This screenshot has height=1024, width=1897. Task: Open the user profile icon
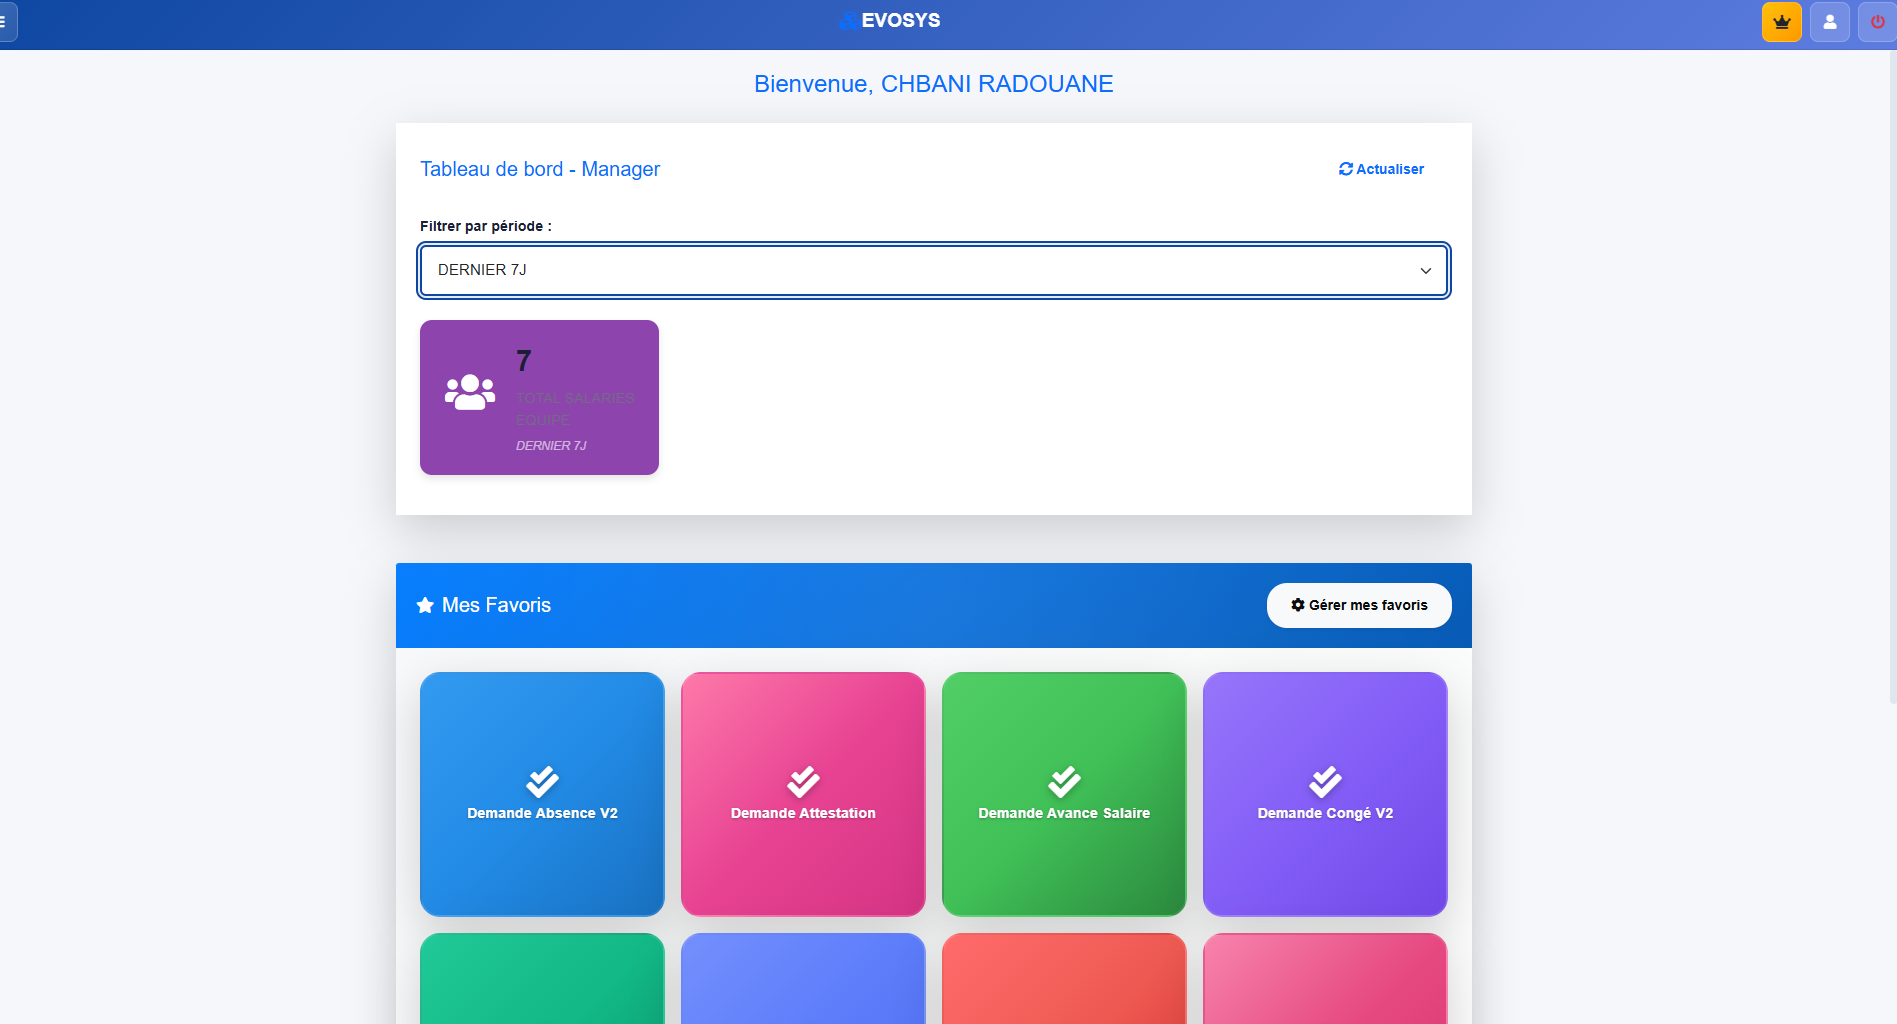[x=1830, y=21]
